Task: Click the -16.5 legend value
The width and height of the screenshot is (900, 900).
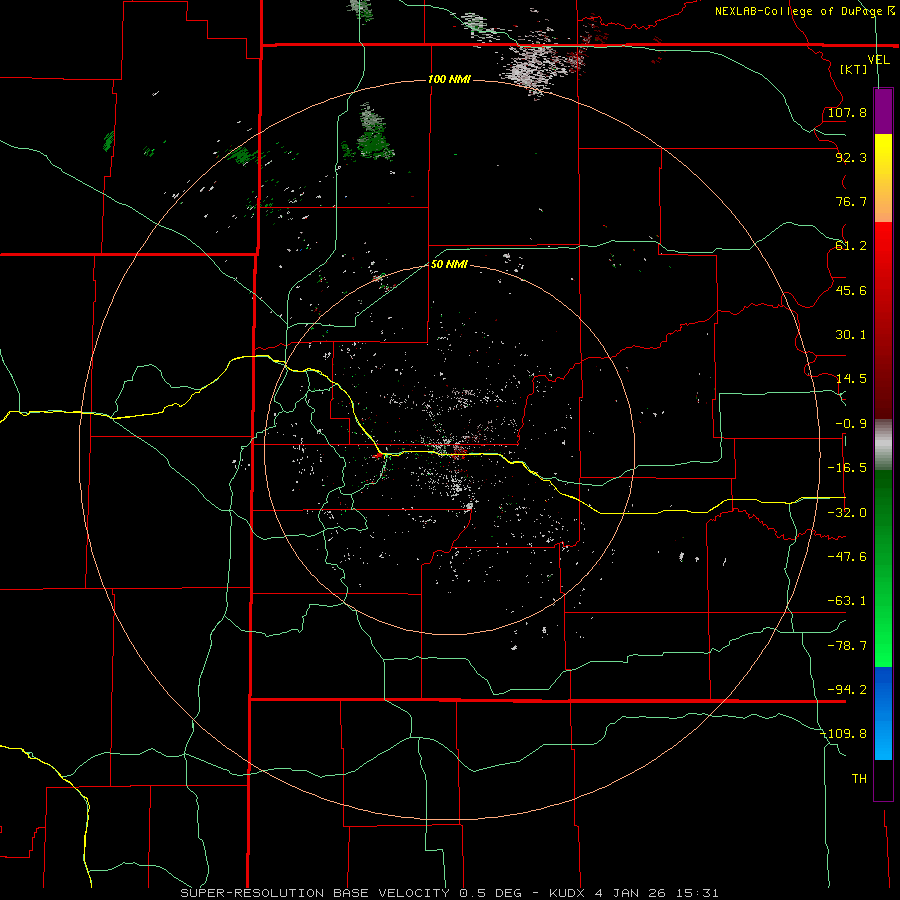Action: [847, 468]
